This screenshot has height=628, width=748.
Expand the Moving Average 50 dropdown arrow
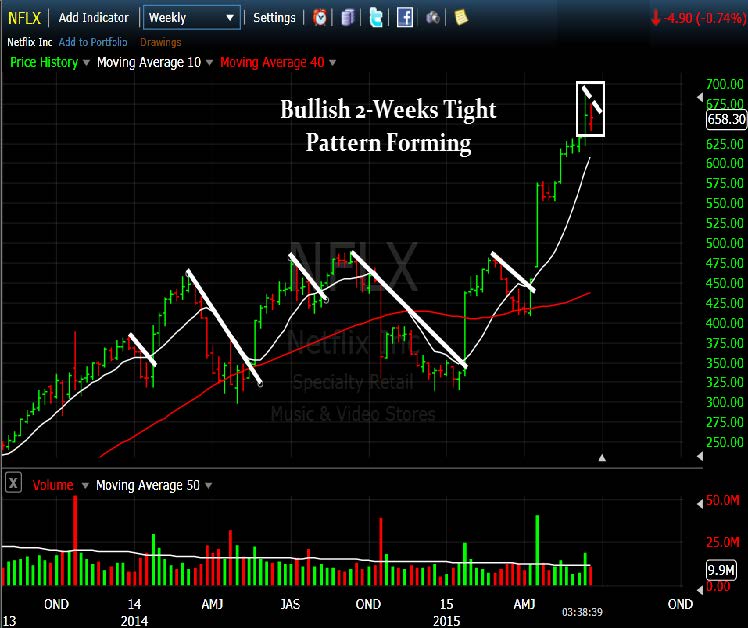point(208,486)
